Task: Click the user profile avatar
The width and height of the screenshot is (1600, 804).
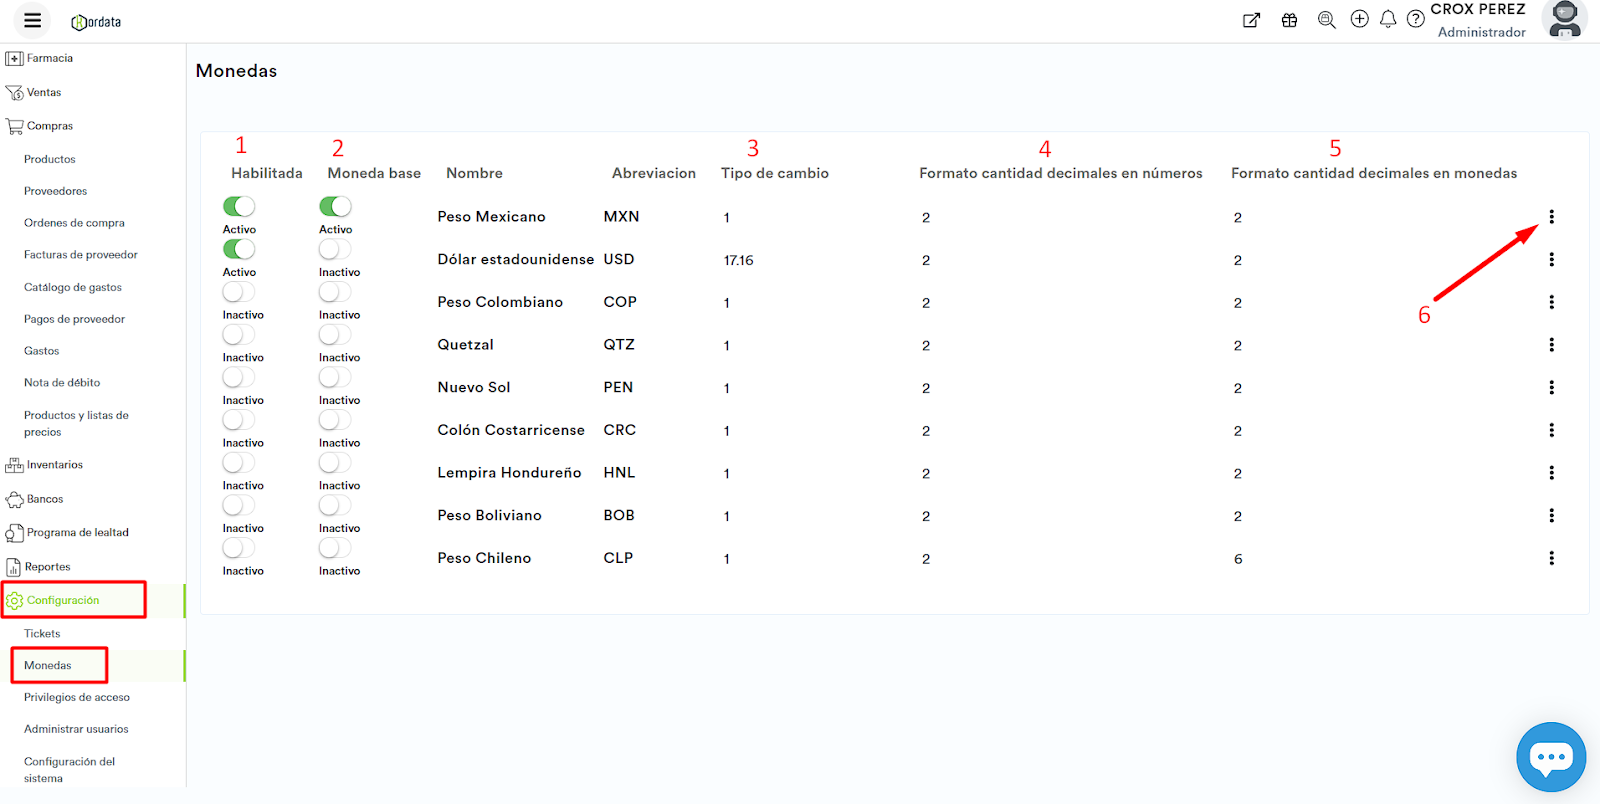Action: (x=1564, y=19)
